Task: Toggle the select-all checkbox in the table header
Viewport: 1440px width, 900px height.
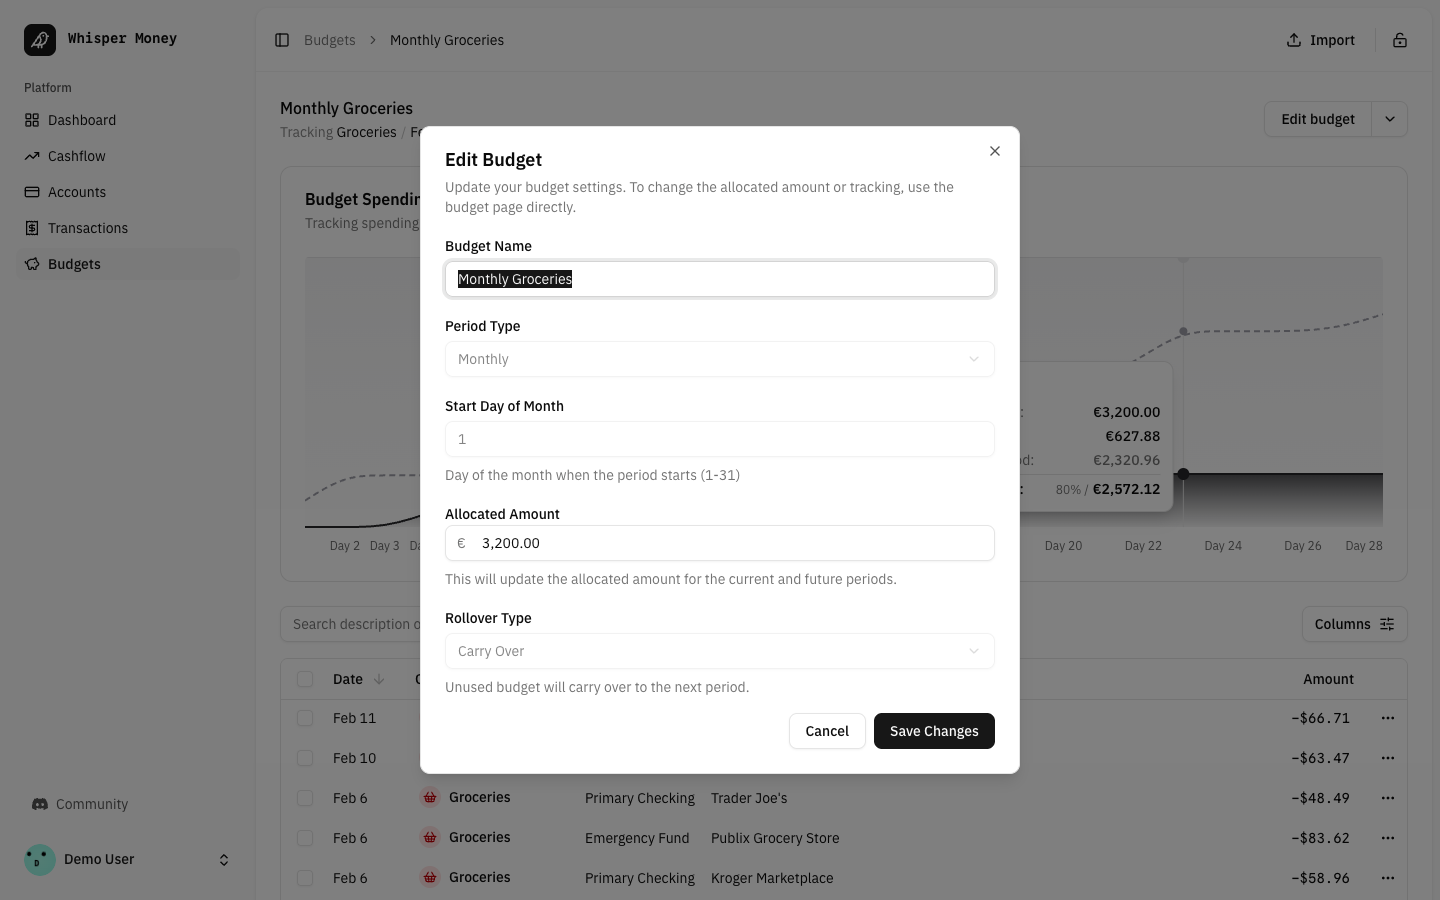Action: coord(305,679)
